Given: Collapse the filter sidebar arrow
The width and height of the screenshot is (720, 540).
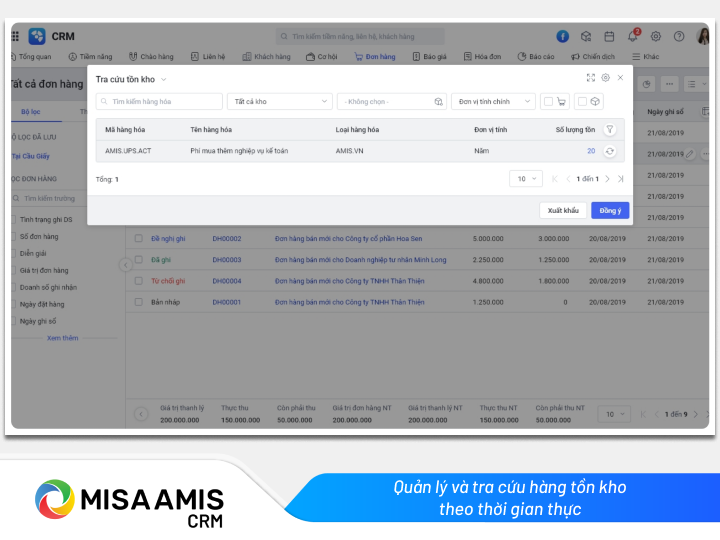Looking at the screenshot, I should [125, 264].
